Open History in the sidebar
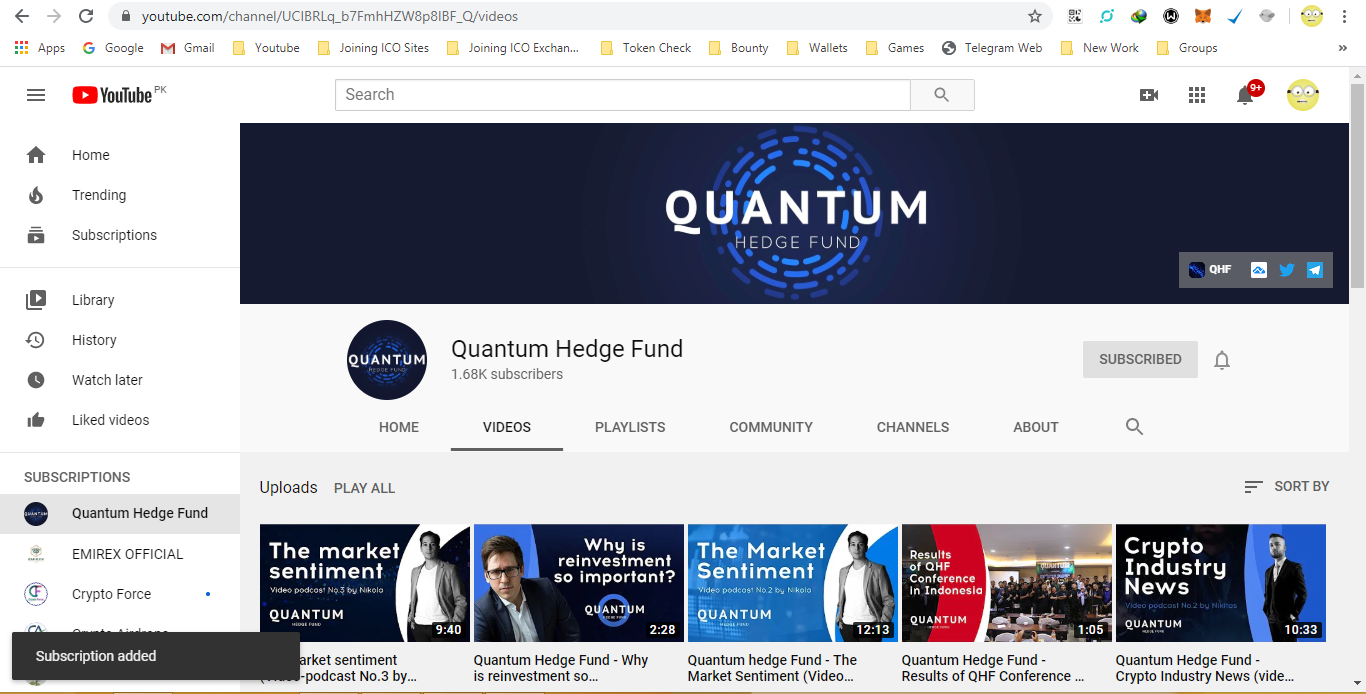Image resolution: width=1366 pixels, height=694 pixels. coord(120,340)
